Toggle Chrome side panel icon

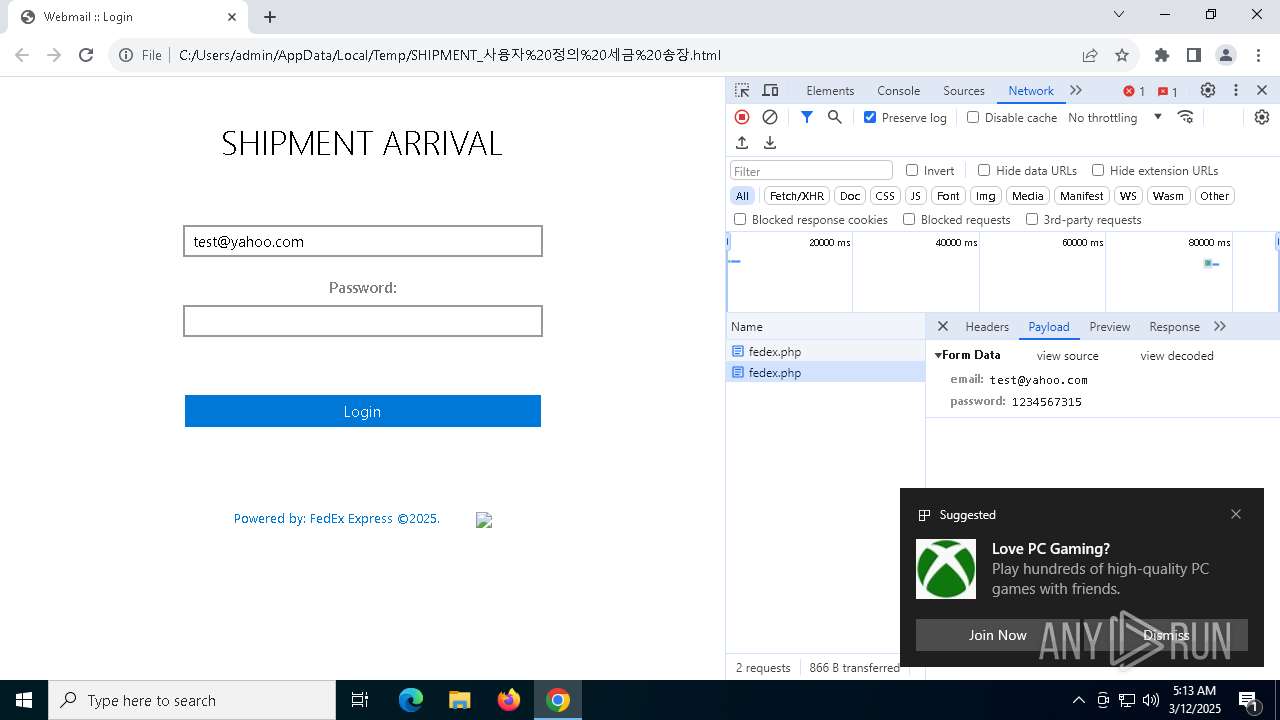pyautogui.click(x=1194, y=55)
